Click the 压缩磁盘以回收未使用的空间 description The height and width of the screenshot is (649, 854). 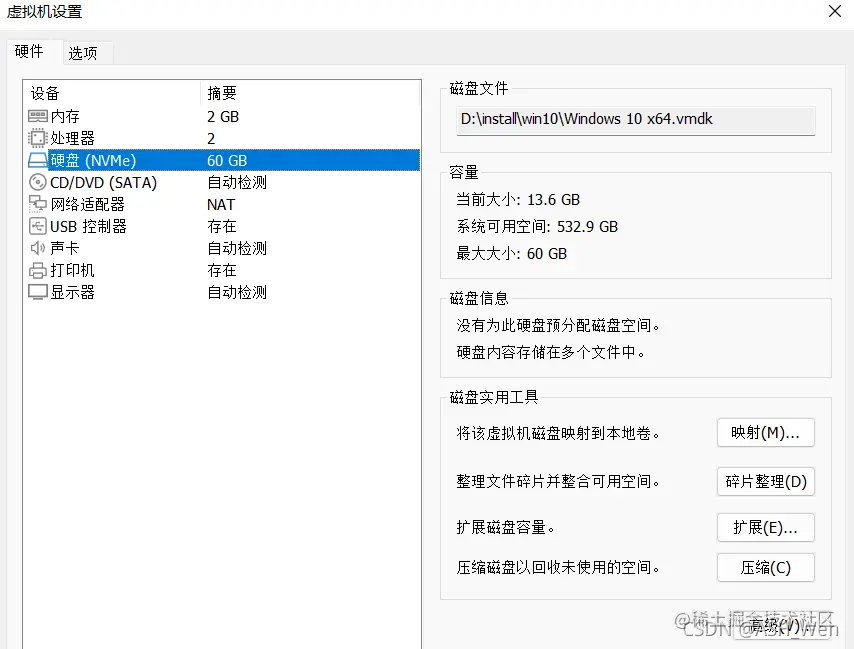[x=558, y=568]
